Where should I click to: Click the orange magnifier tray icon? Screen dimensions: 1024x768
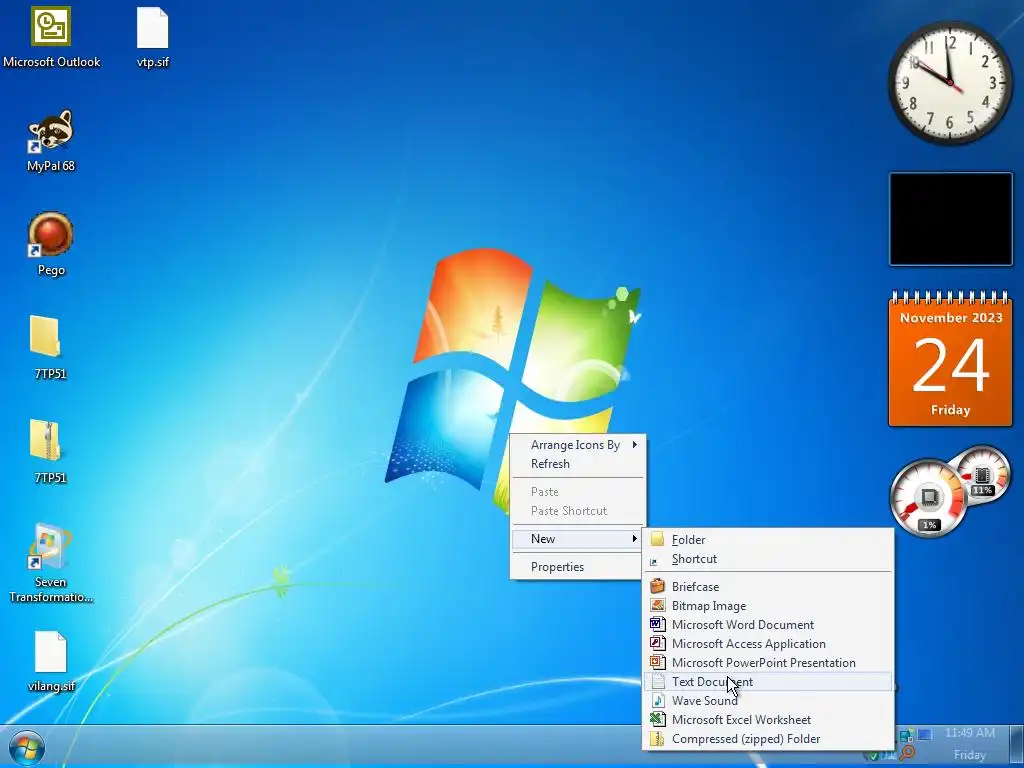907,753
